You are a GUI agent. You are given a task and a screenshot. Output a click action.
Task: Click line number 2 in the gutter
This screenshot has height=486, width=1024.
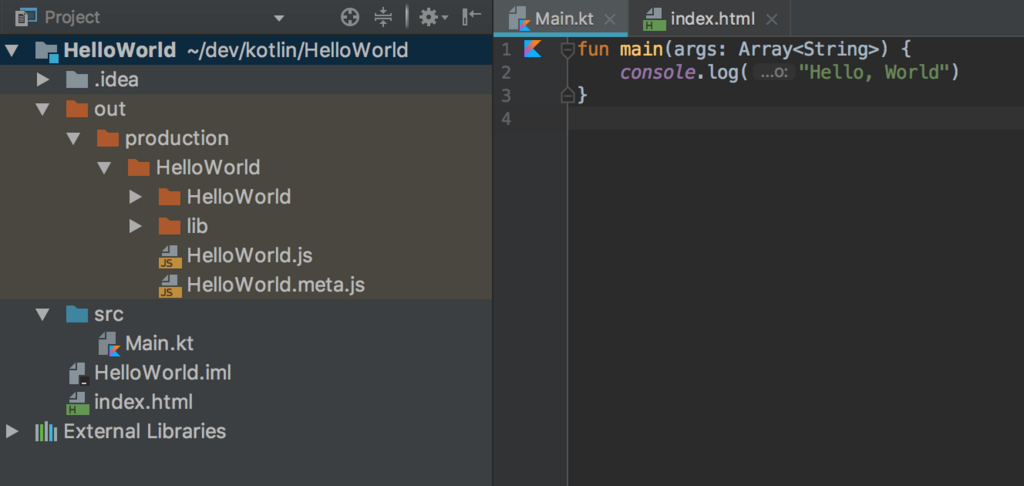click(506, 73)
